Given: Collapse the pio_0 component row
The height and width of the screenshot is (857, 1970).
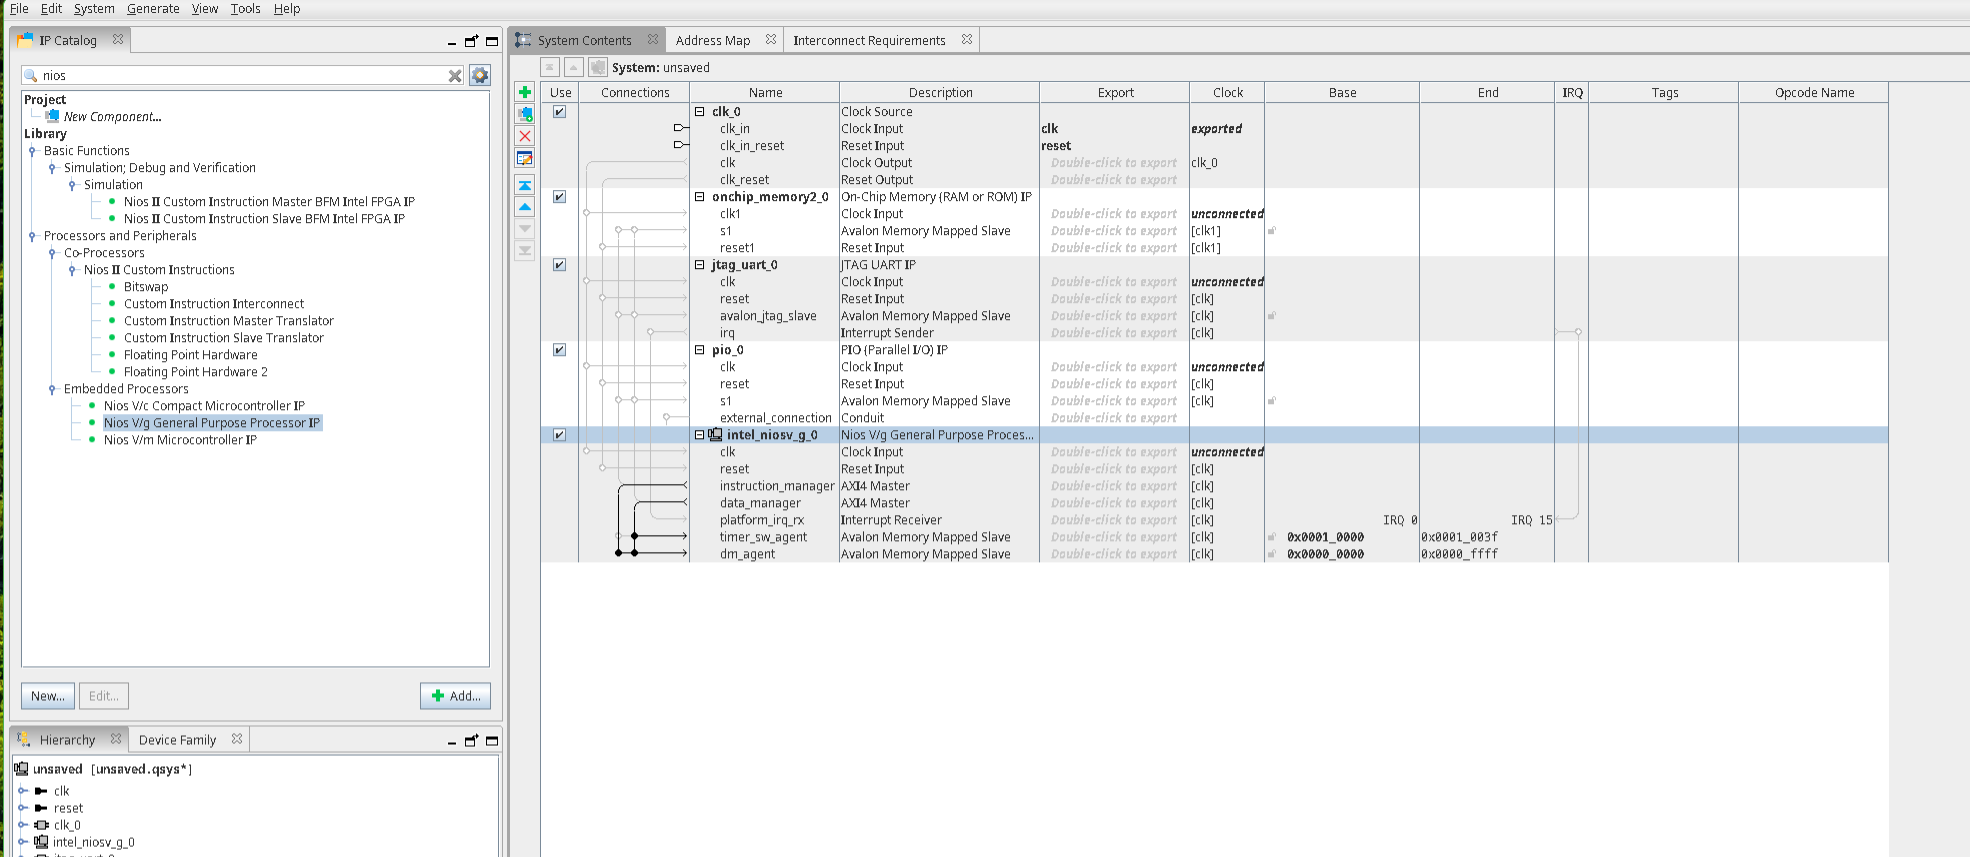Looking at the screenshot, I should pos(700,350).
